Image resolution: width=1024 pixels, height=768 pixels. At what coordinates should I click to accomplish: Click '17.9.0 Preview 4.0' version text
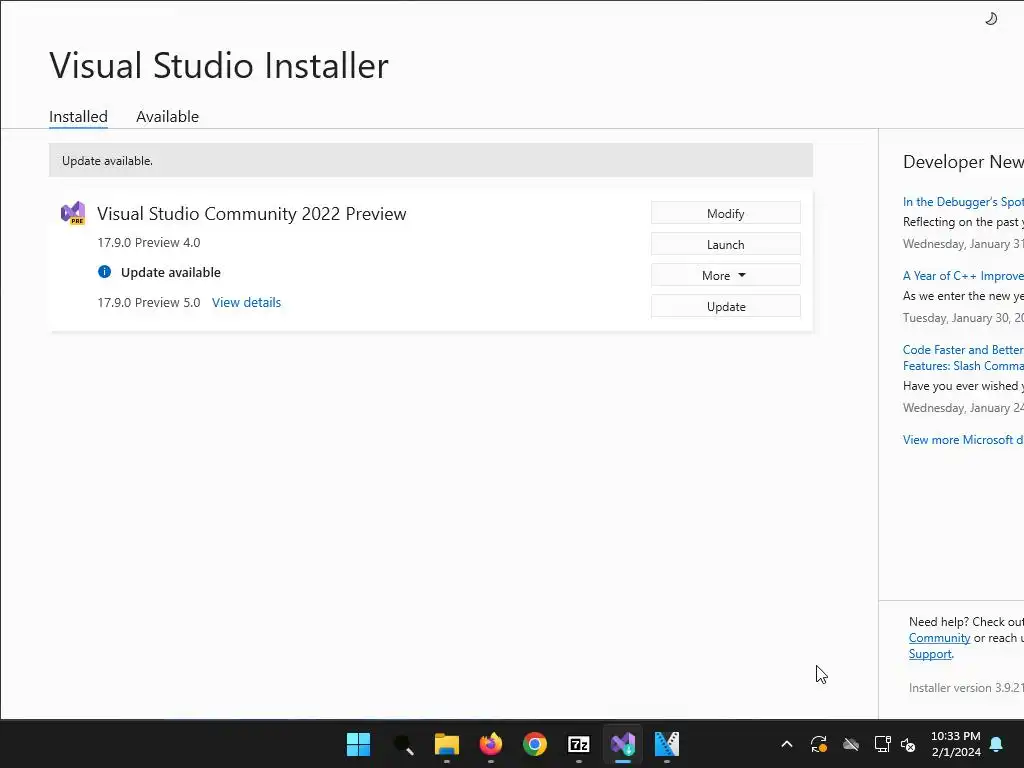tap(149, 242)
